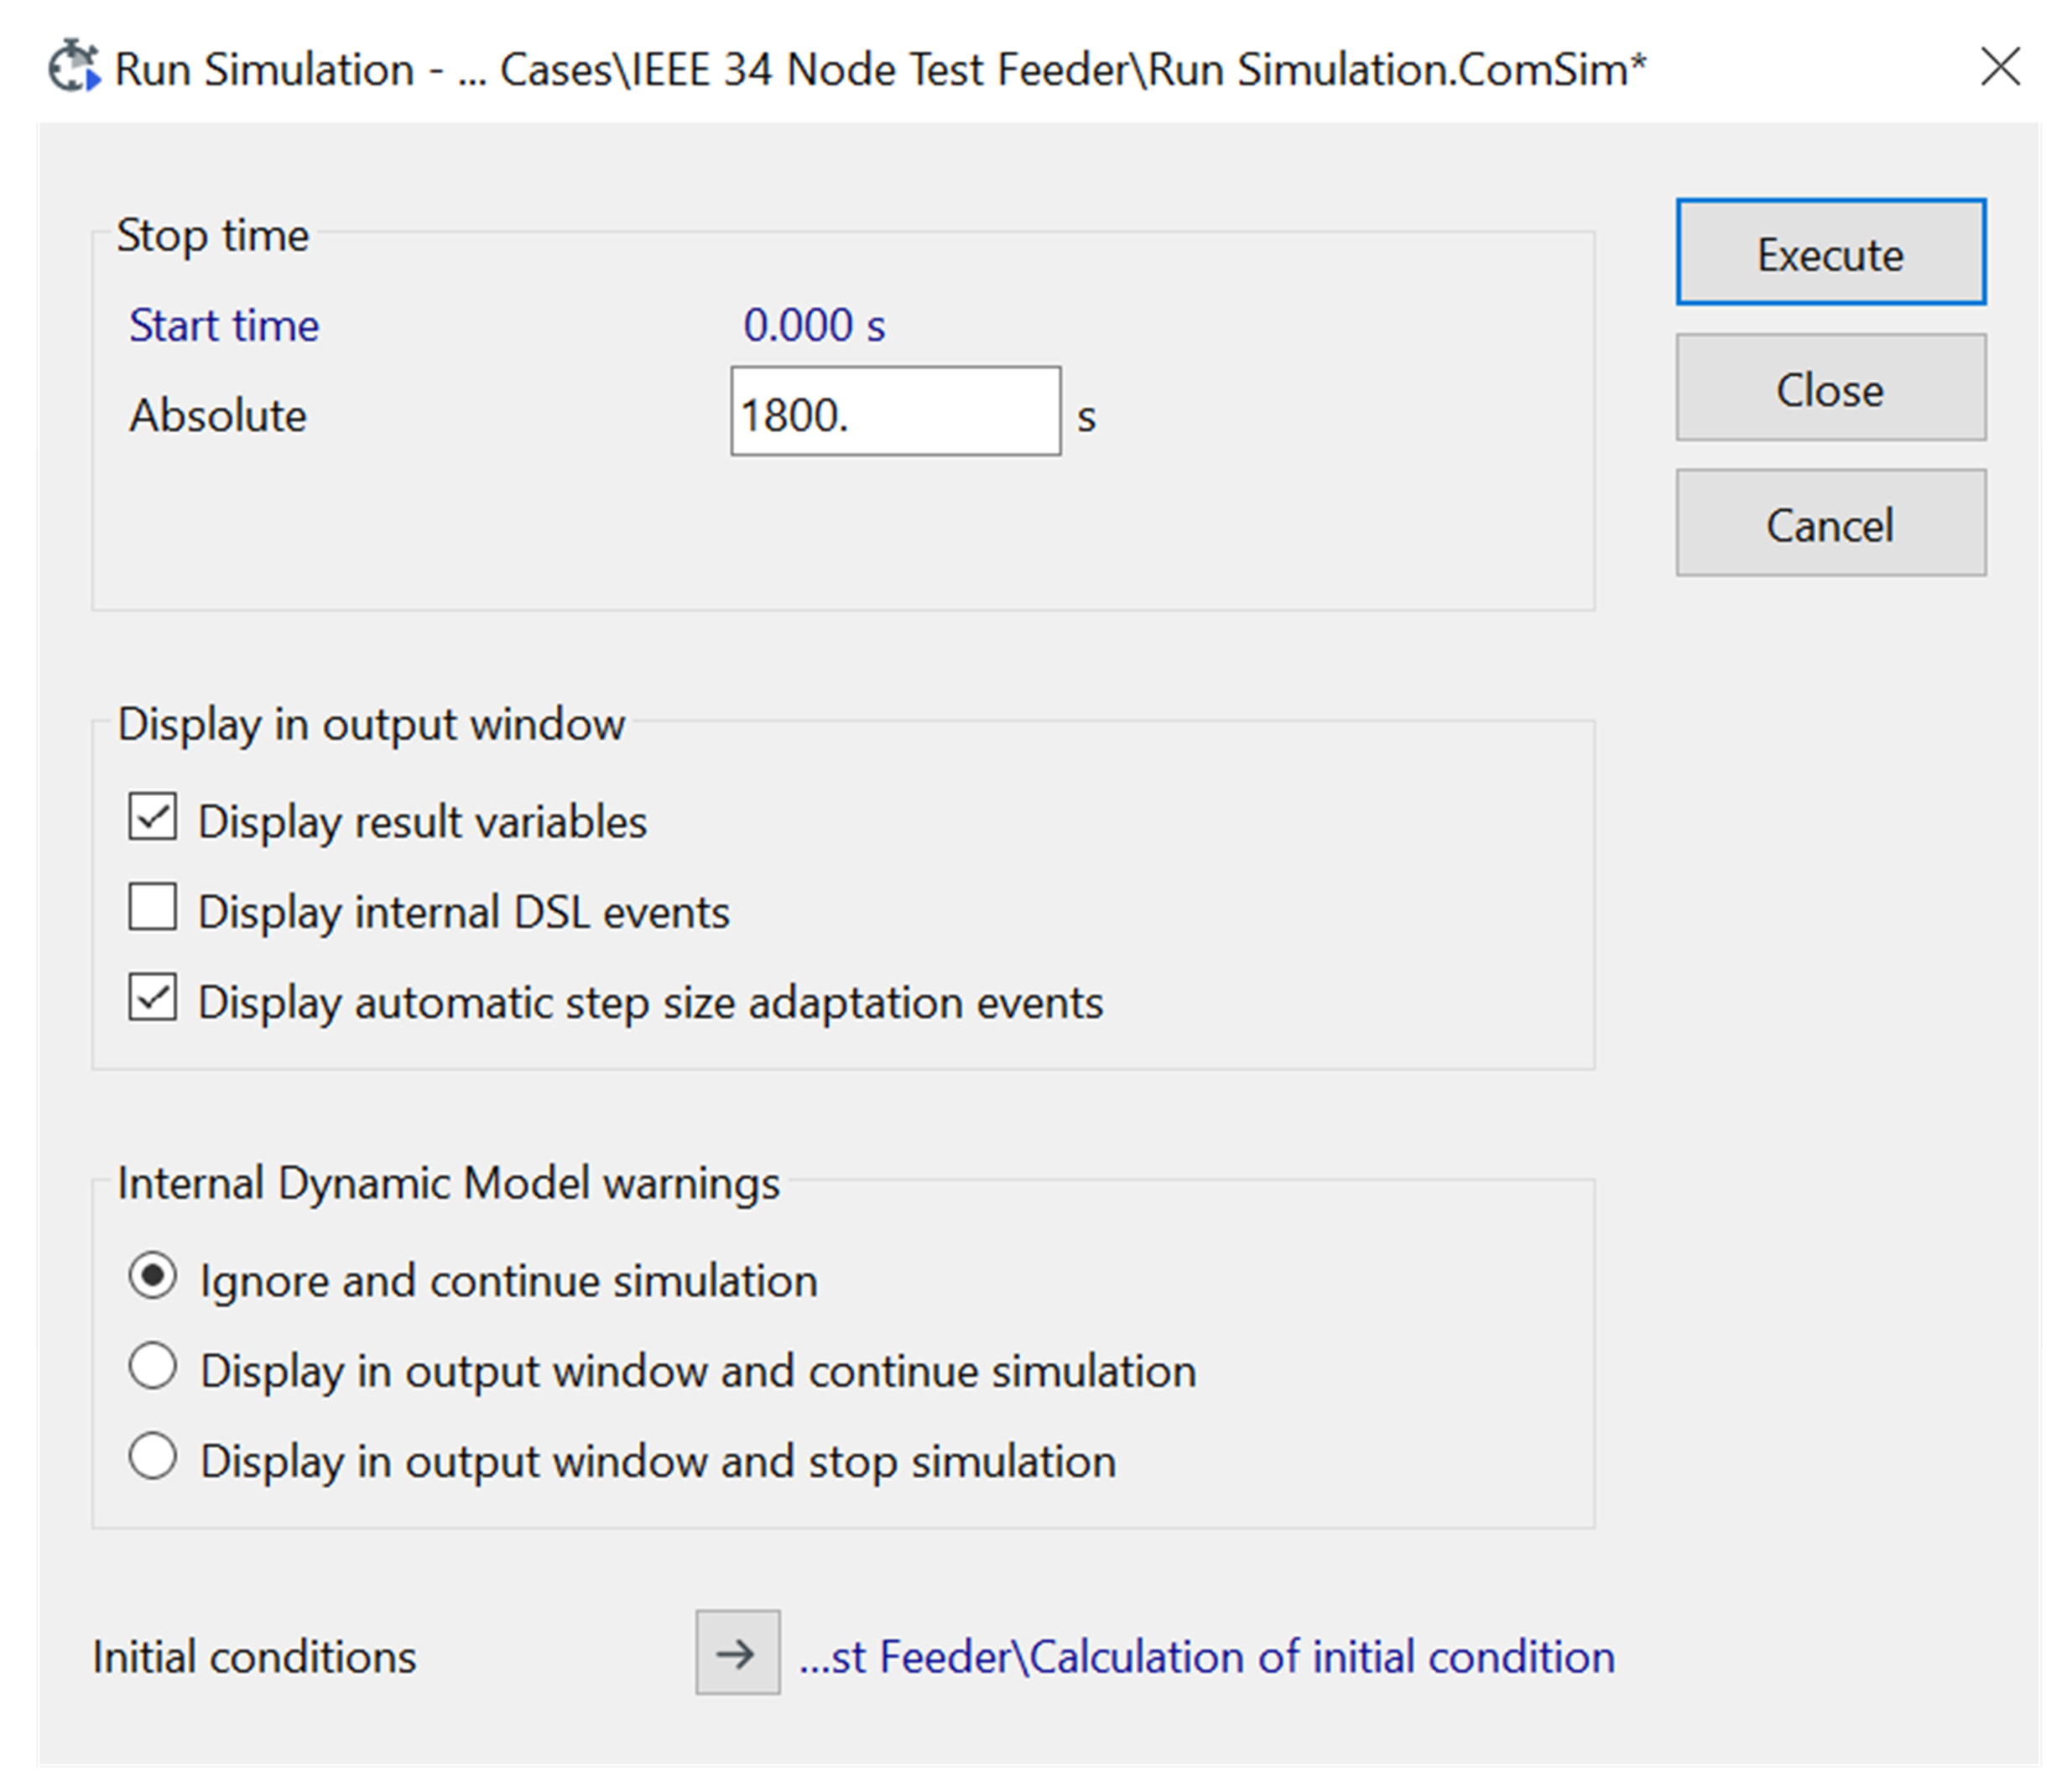Uncheck Display result variables
Image resolution: width=2067 pixels, height=1792 pixels.
153,818
